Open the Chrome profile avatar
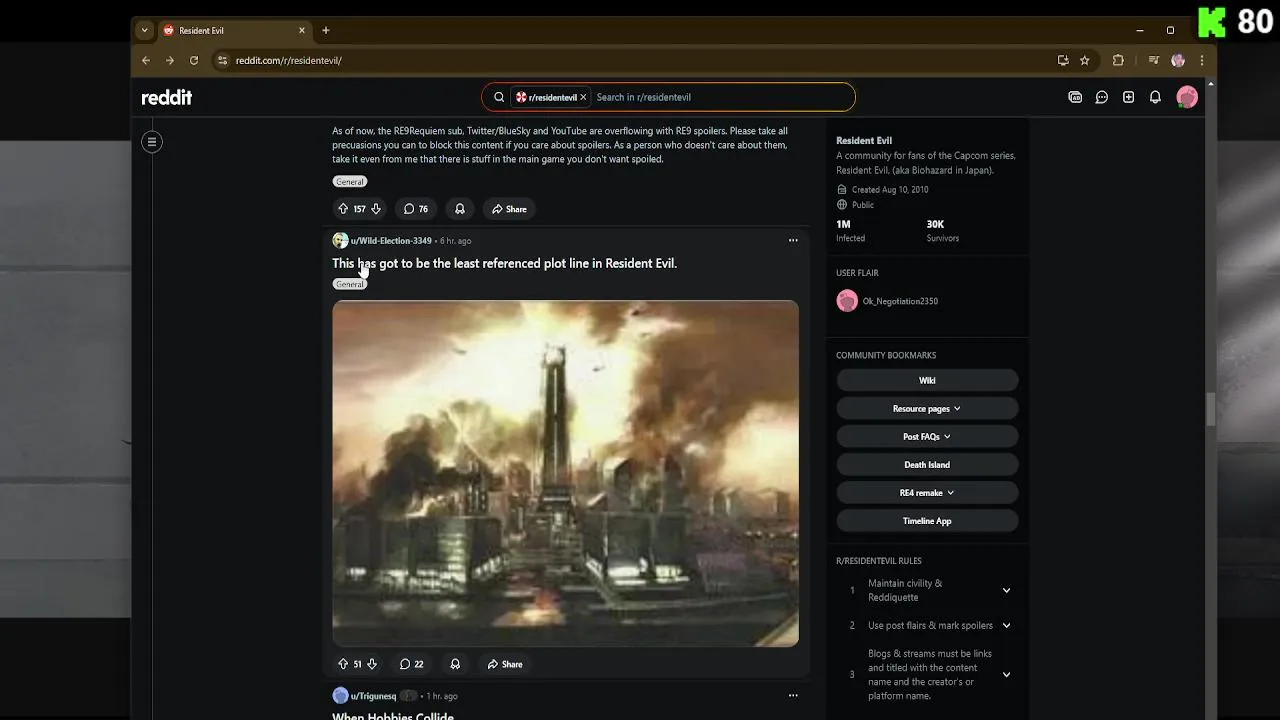The width and height of the screenshot is (1280, 720). tap(1178, 60)
